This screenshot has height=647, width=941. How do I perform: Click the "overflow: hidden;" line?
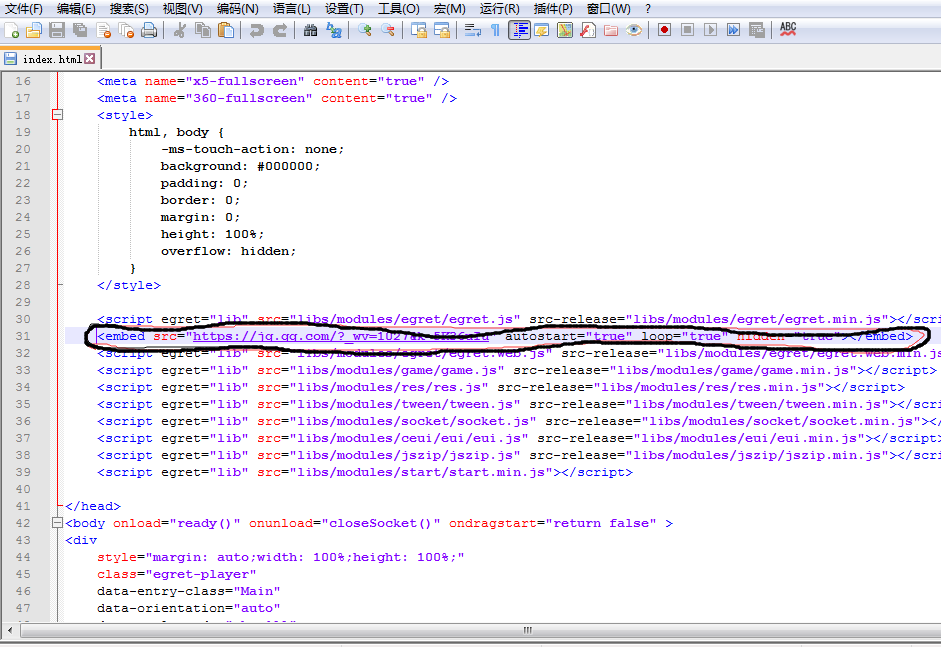[x=228, y=251]
